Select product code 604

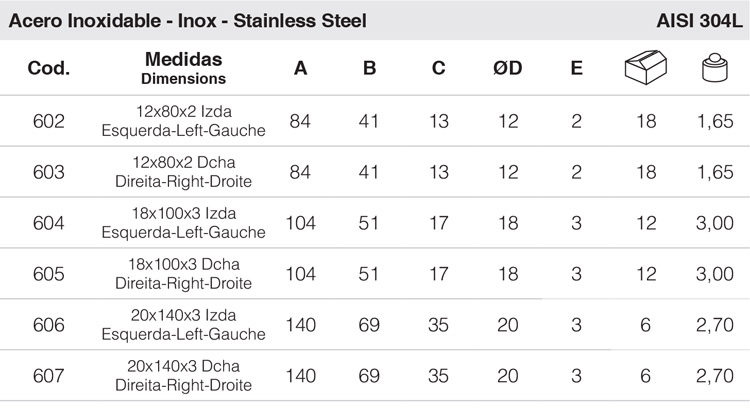(48, 223)
